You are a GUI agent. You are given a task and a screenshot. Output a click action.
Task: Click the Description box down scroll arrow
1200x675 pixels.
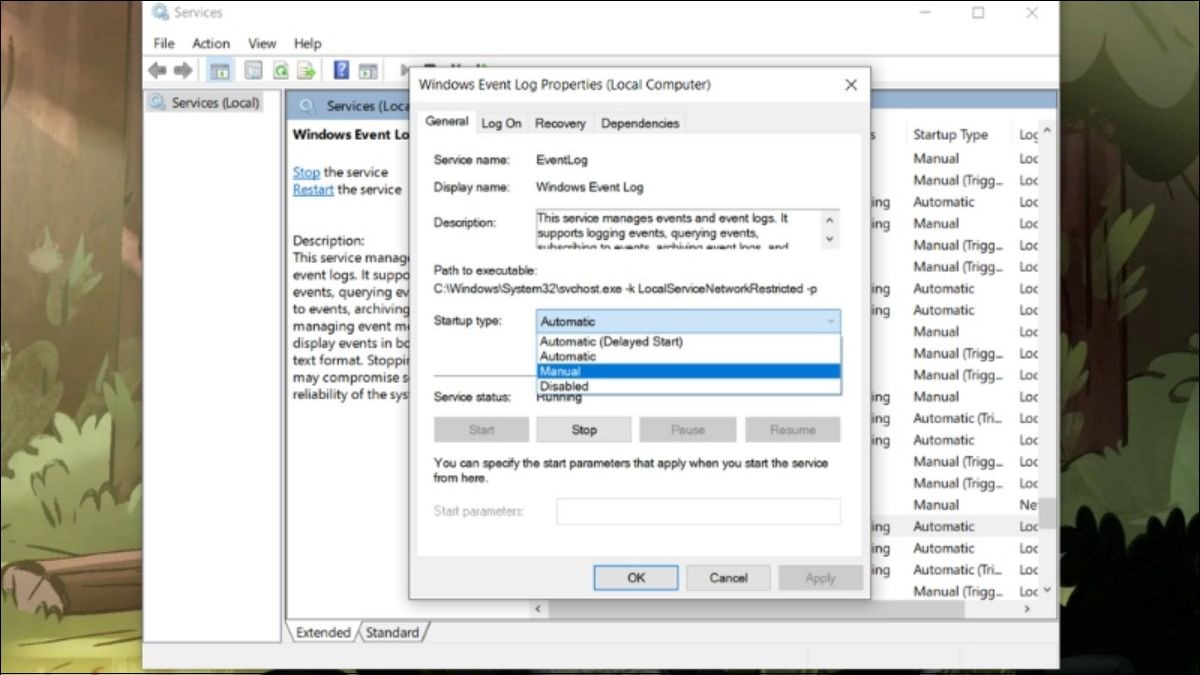829,240
